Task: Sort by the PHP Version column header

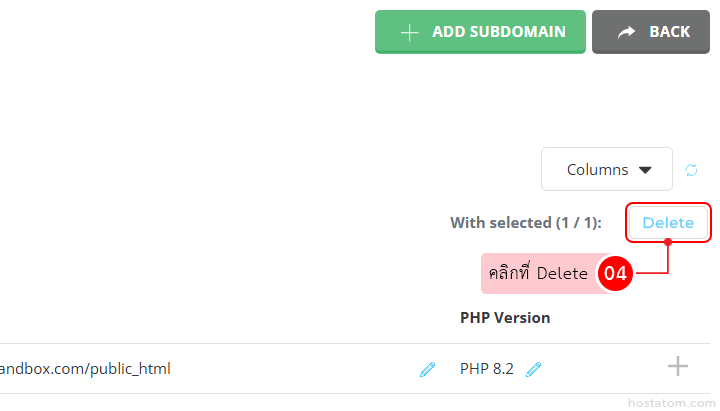Action: 505,318
